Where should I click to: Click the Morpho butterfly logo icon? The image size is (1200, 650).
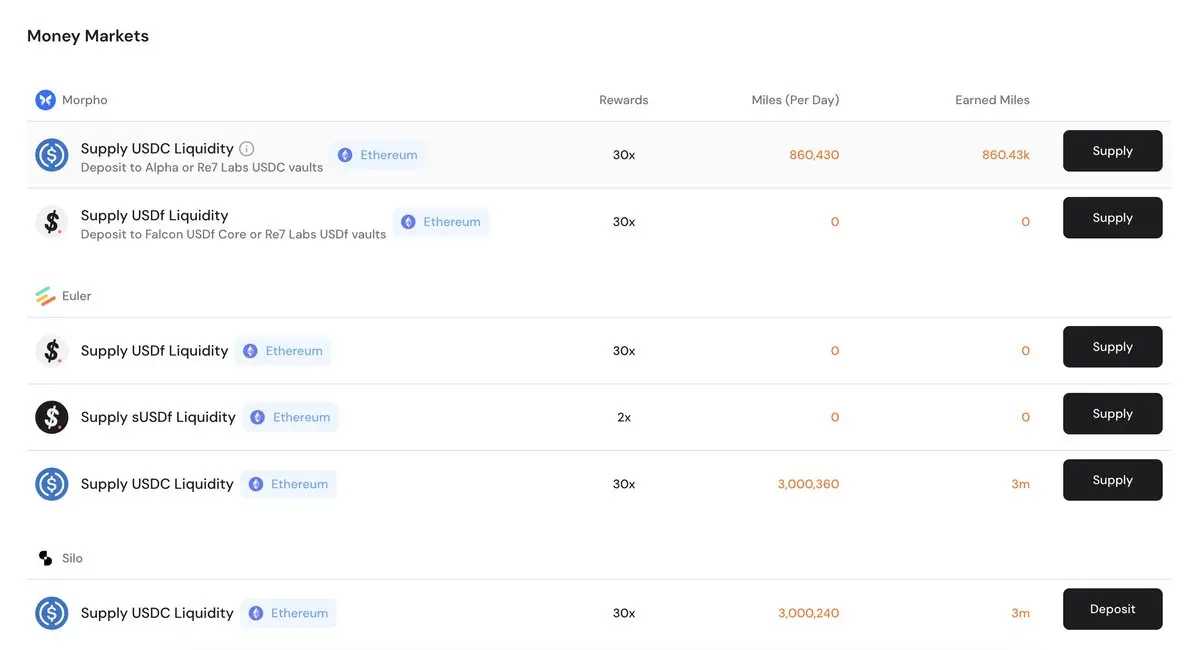tap(45, 100)
